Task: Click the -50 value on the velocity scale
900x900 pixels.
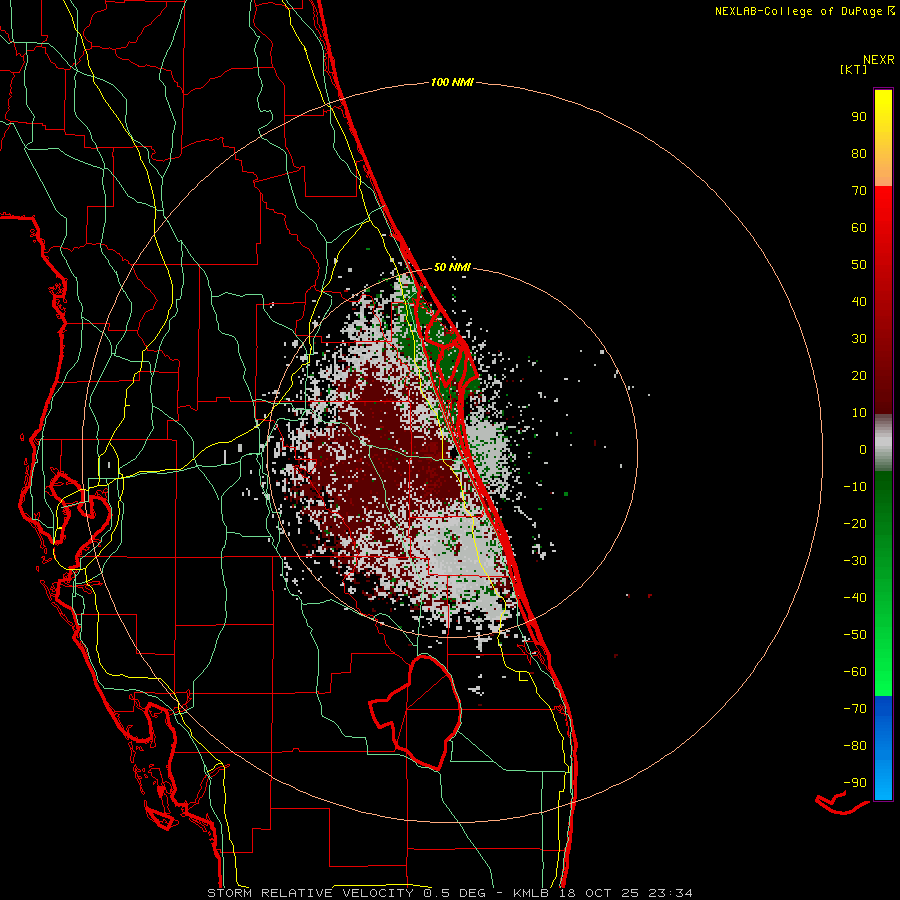Action: [855, 635]
